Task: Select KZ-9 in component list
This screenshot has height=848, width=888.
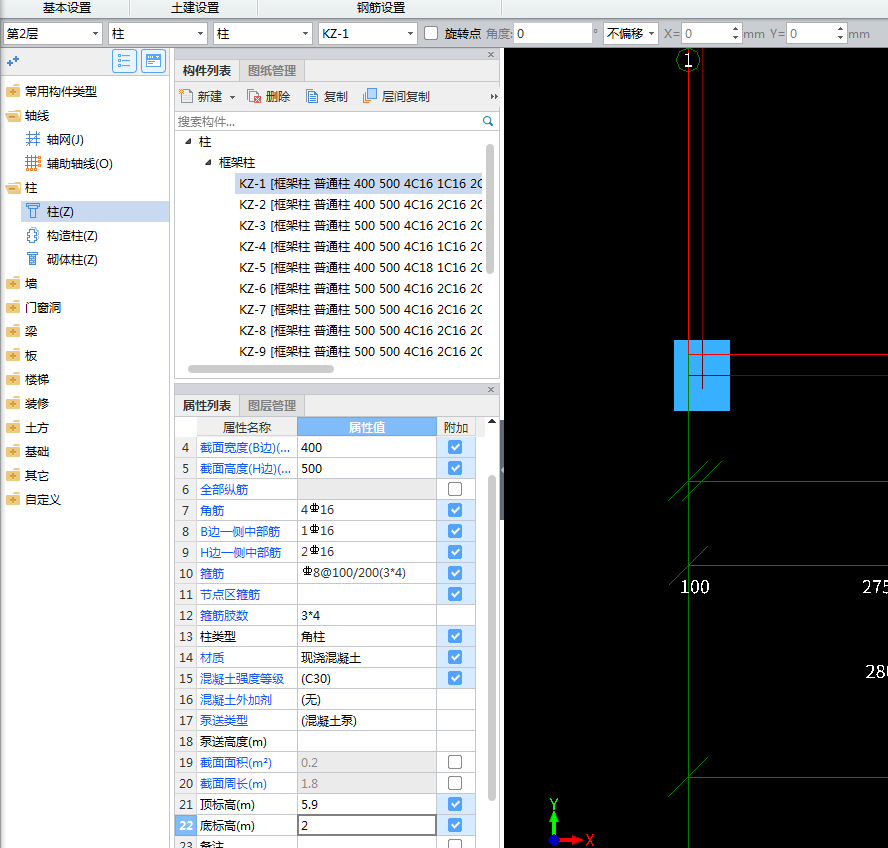Action: click(x=358, y=351)
